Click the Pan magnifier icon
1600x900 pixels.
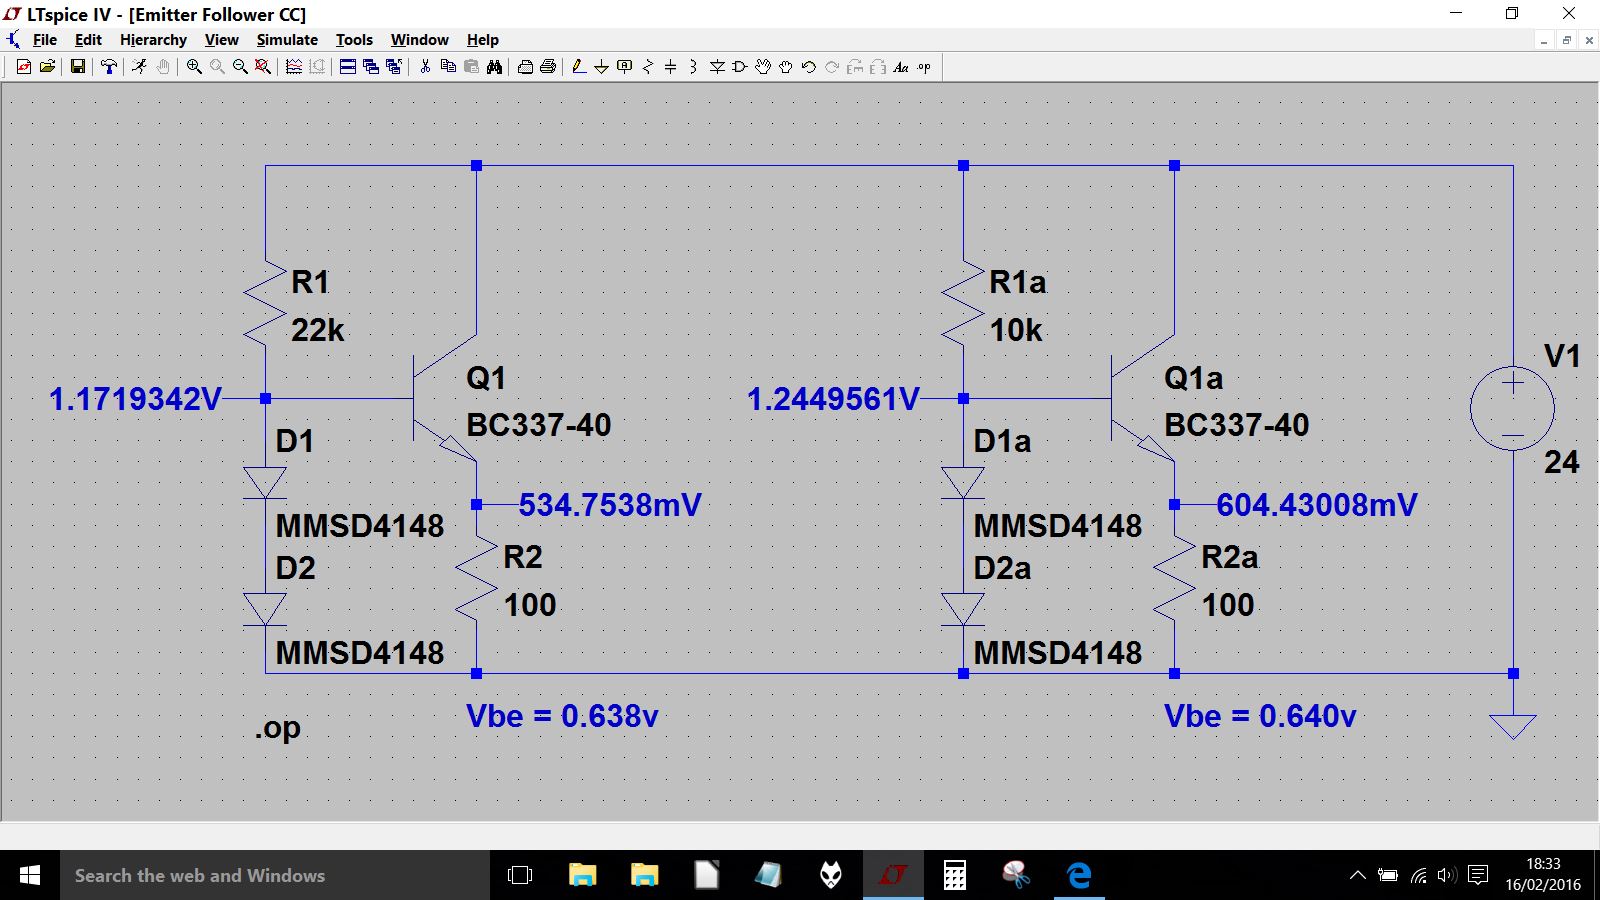tap(217, 67)
